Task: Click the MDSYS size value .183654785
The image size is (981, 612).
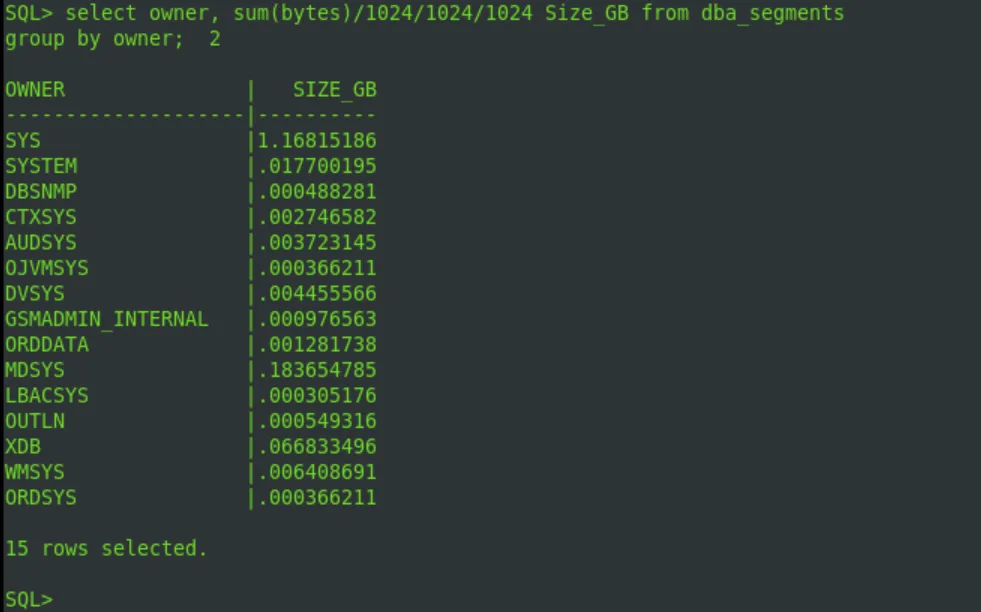Action: pos(318,370)
